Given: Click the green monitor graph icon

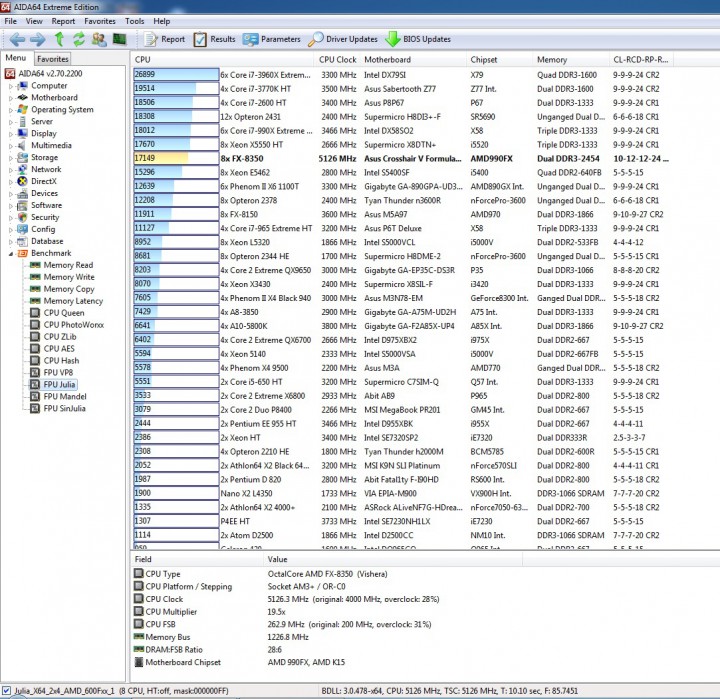Looking at the screenshot, I should [x=119, y=39].
